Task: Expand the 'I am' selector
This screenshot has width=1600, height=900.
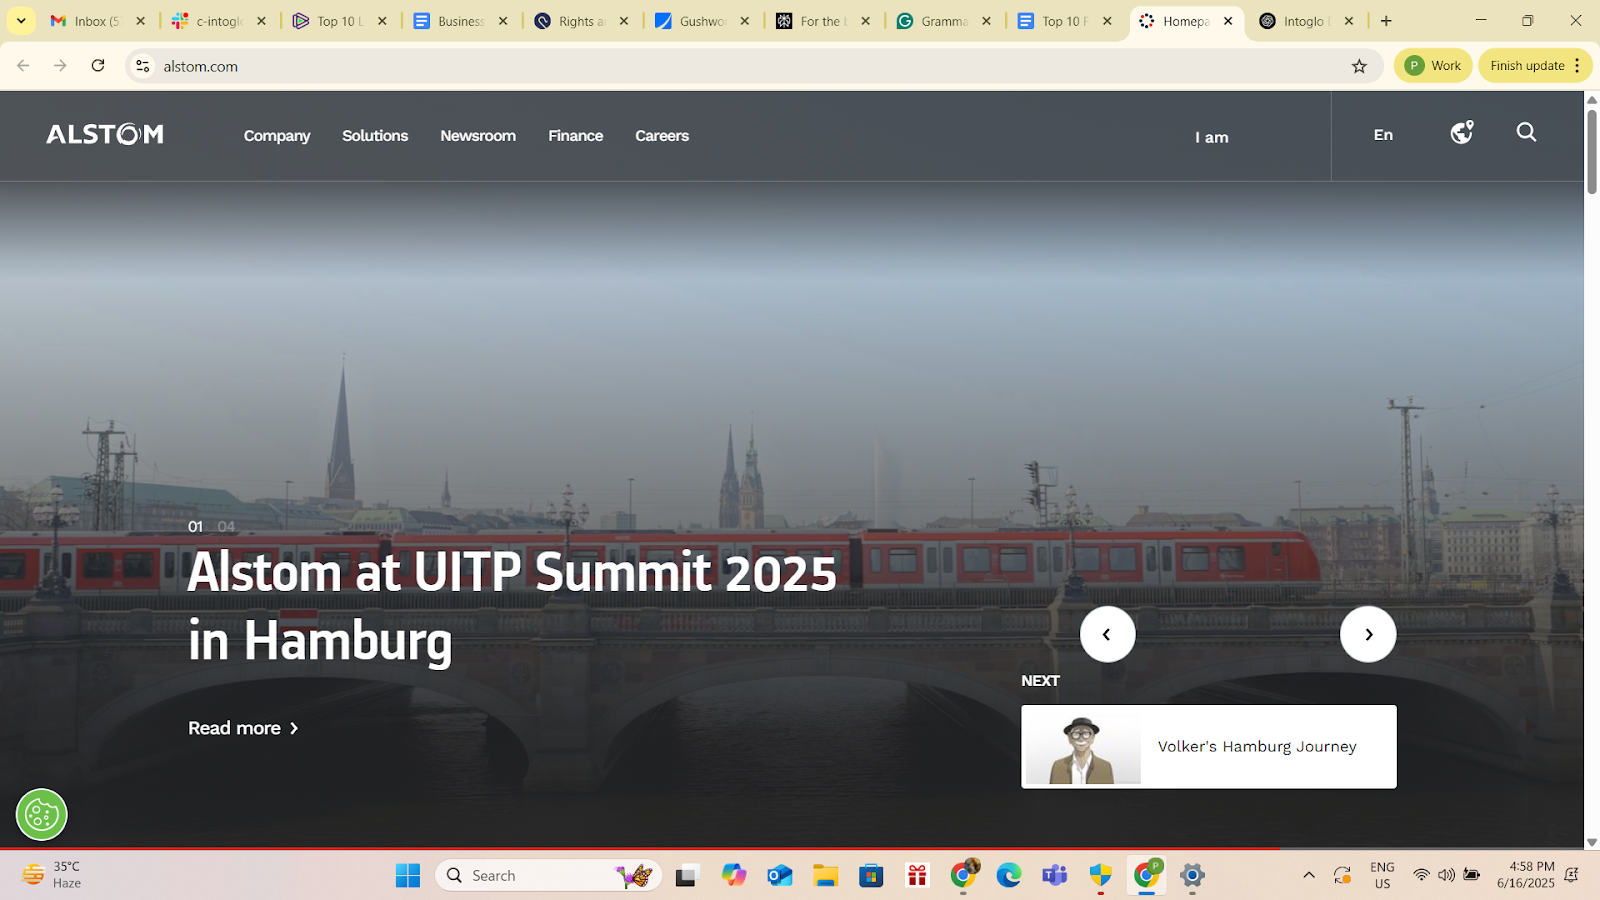Action: (x=1212, y=137)
